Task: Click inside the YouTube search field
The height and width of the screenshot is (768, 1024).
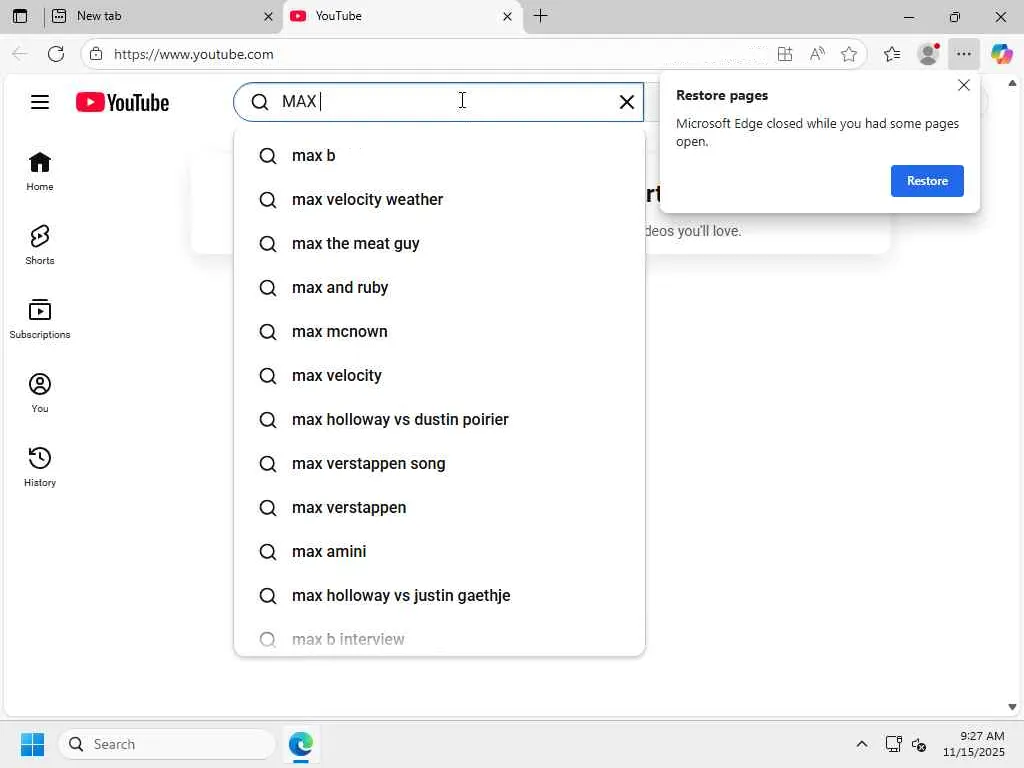Action: pyautogui.click(x=440, y=102)
